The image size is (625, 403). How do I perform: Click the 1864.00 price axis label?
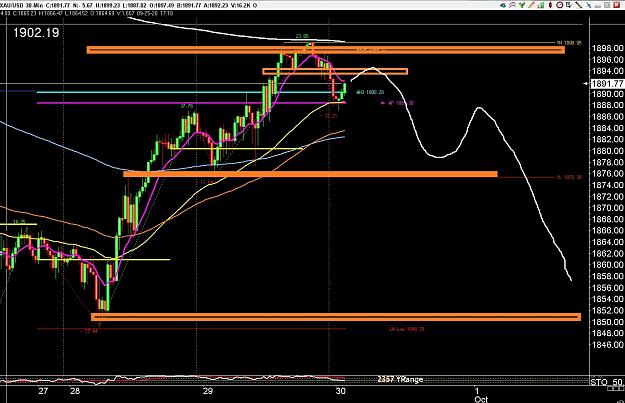[607, 242]
